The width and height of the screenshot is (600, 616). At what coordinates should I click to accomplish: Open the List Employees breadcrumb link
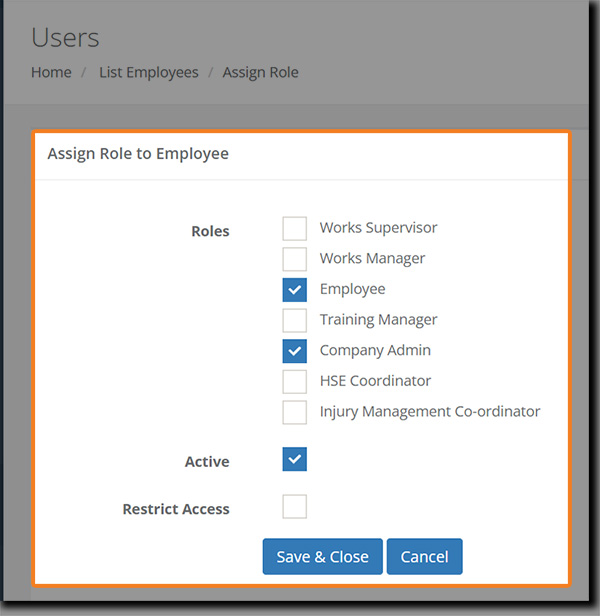coord(148,72)
